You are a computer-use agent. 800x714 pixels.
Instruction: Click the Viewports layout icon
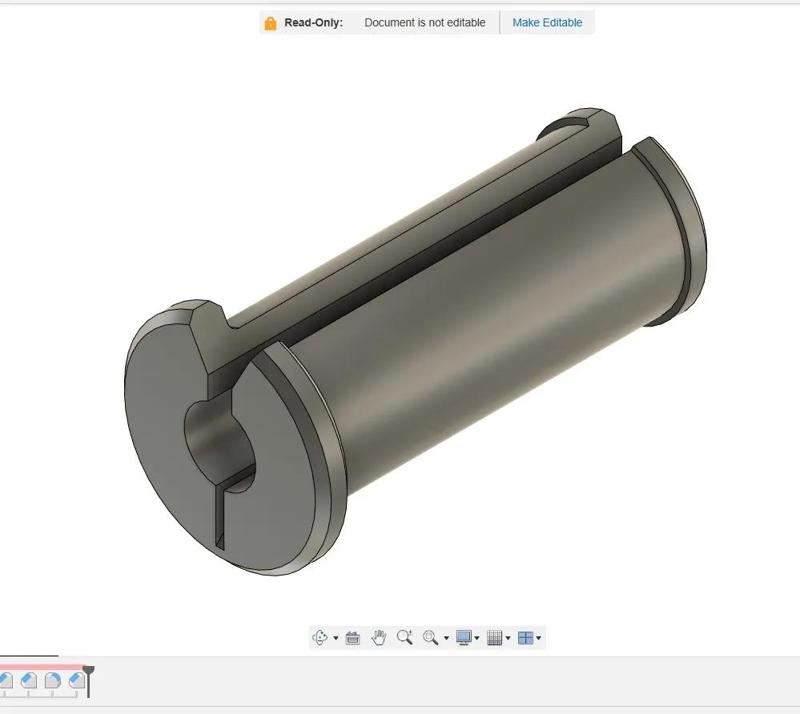click(526, 637)
